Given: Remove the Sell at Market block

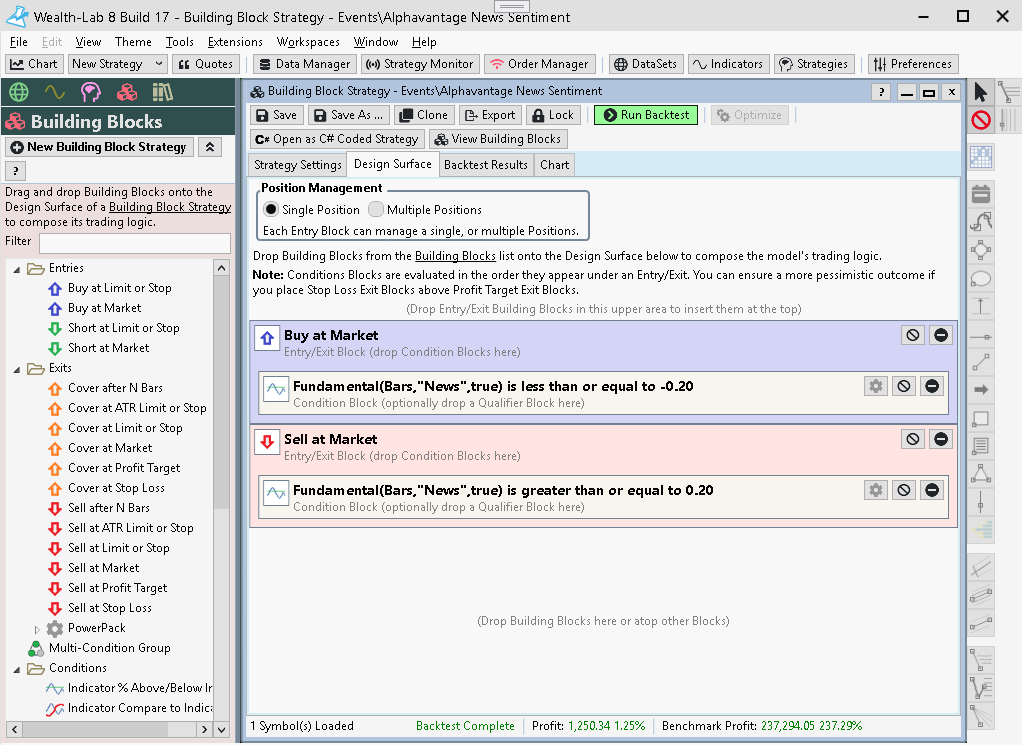Looking at the screenshot, I should [940, 439].
